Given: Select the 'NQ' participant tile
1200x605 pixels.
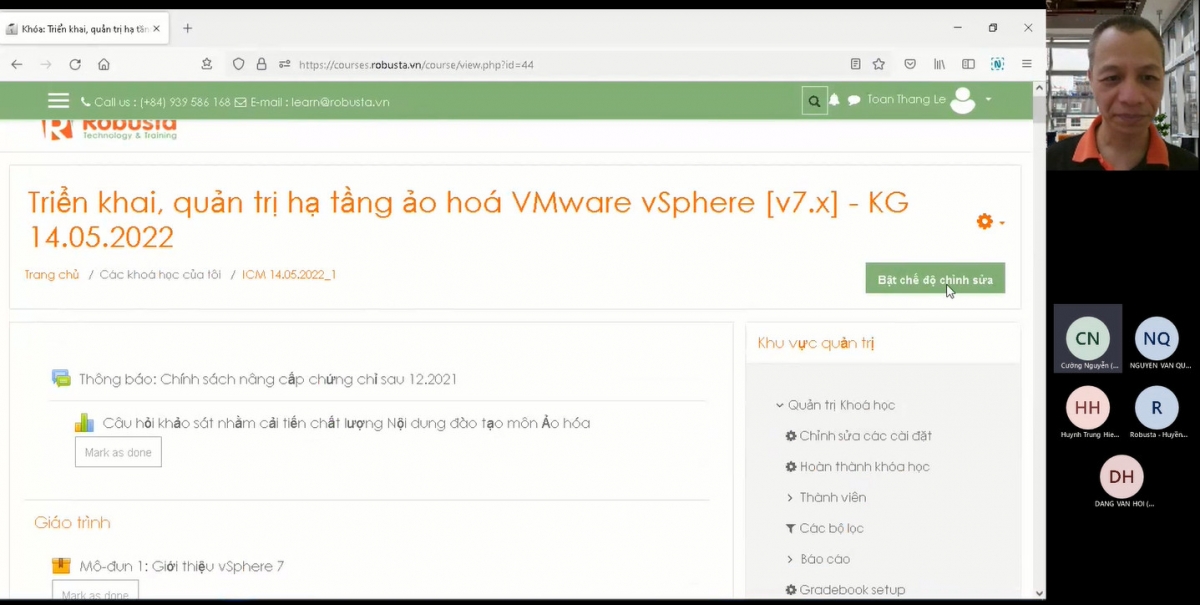Looking at the screenshot, I should (x=1157, y=339).
